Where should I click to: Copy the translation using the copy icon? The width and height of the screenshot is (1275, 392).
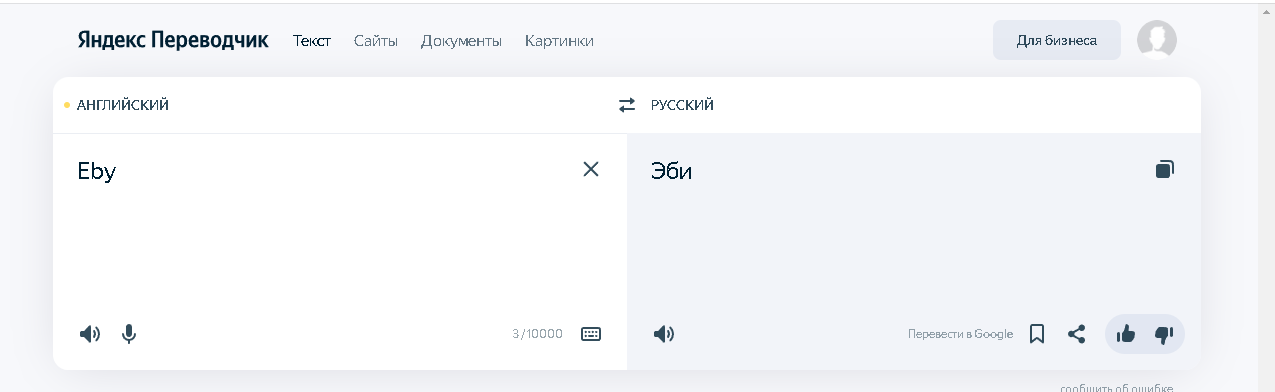click(1164, 169)
